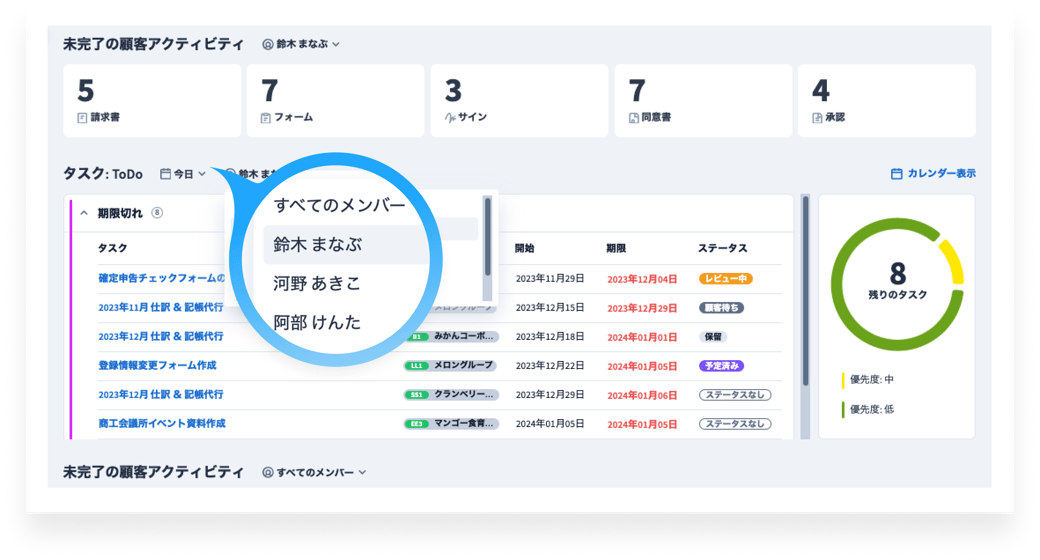Click the green 優先度: 低 legend marker
Viewport: 1040px width, 560px height.
coord(843,409)
